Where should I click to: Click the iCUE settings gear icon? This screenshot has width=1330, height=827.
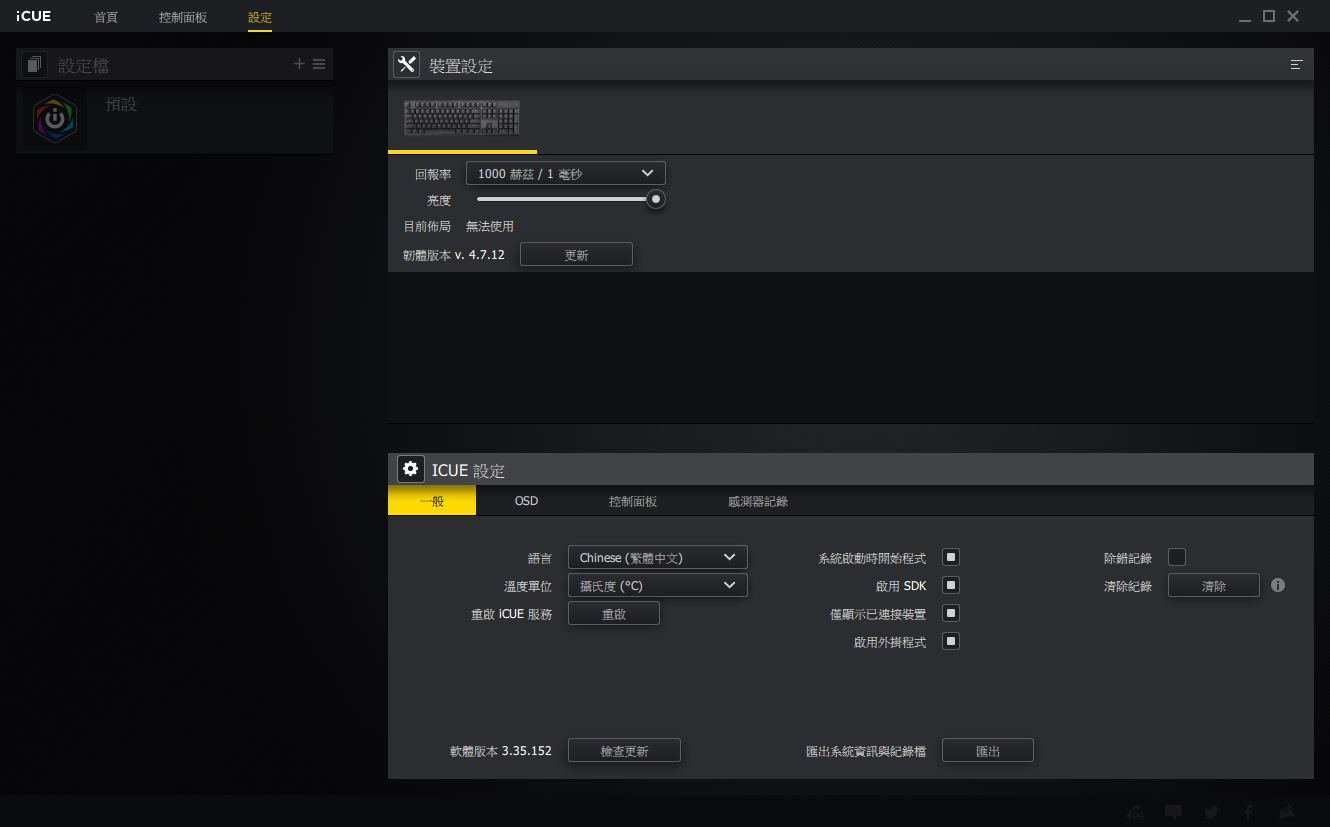coord(410,469)
